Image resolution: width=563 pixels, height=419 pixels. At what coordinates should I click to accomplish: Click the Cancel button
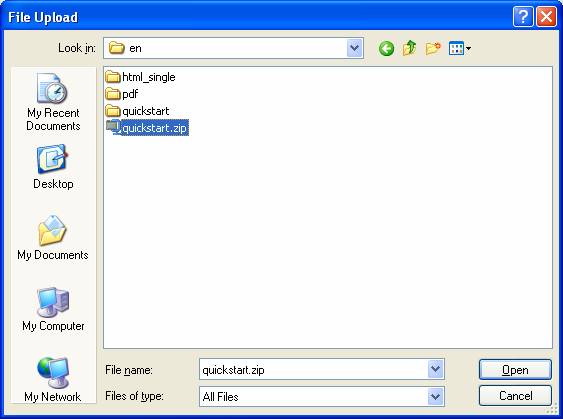(x=515, y=396)
